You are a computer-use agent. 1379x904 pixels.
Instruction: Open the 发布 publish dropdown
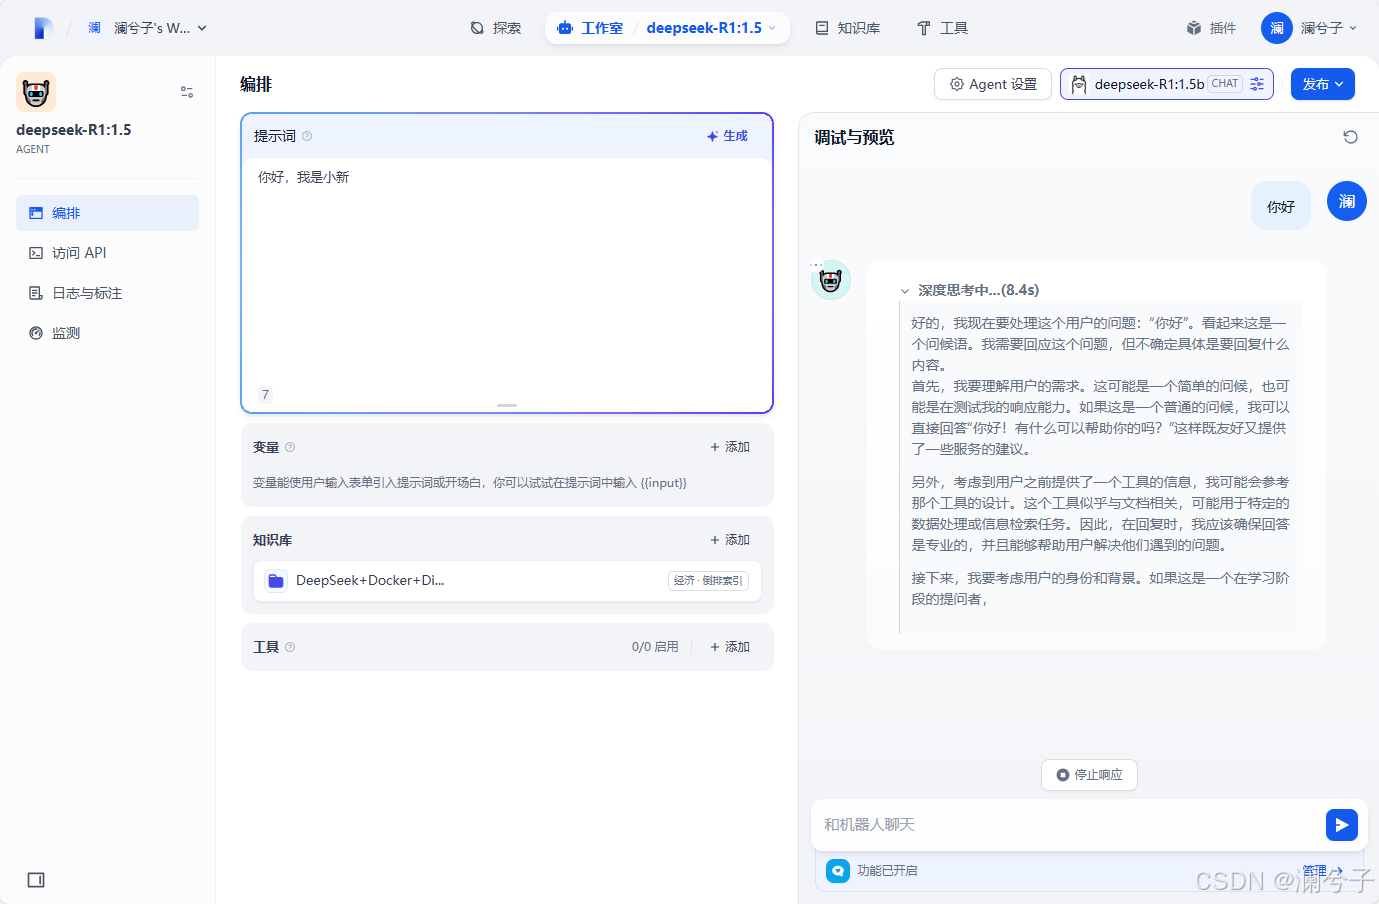tap(1323, 84)
